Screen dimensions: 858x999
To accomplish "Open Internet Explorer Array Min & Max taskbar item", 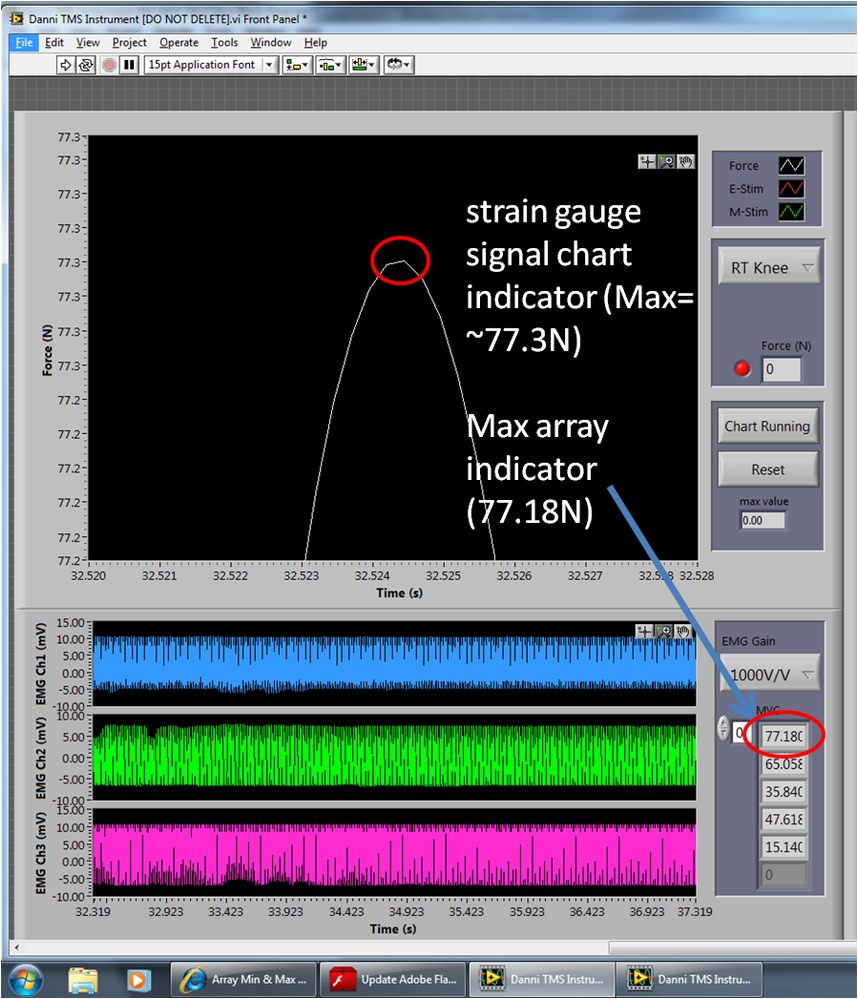I will 243,979.
